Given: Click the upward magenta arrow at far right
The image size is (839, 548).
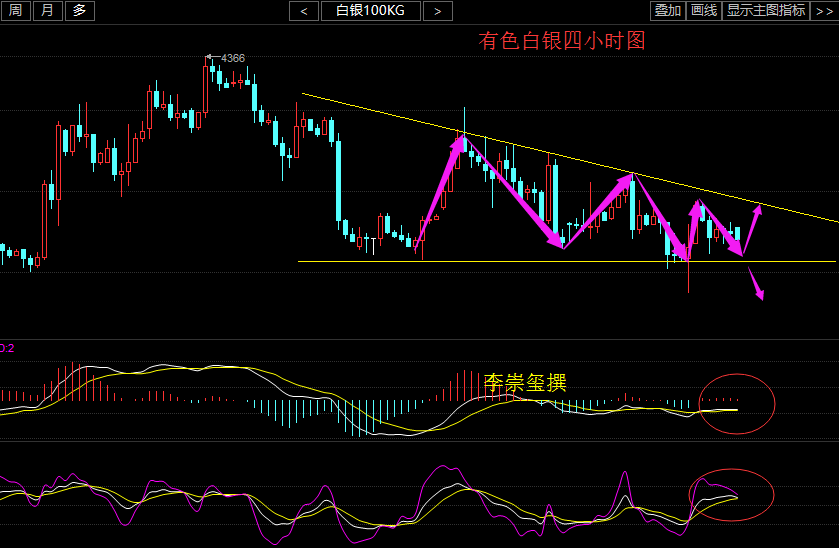Looking at the screenshot, I should (x=753, y=222).
